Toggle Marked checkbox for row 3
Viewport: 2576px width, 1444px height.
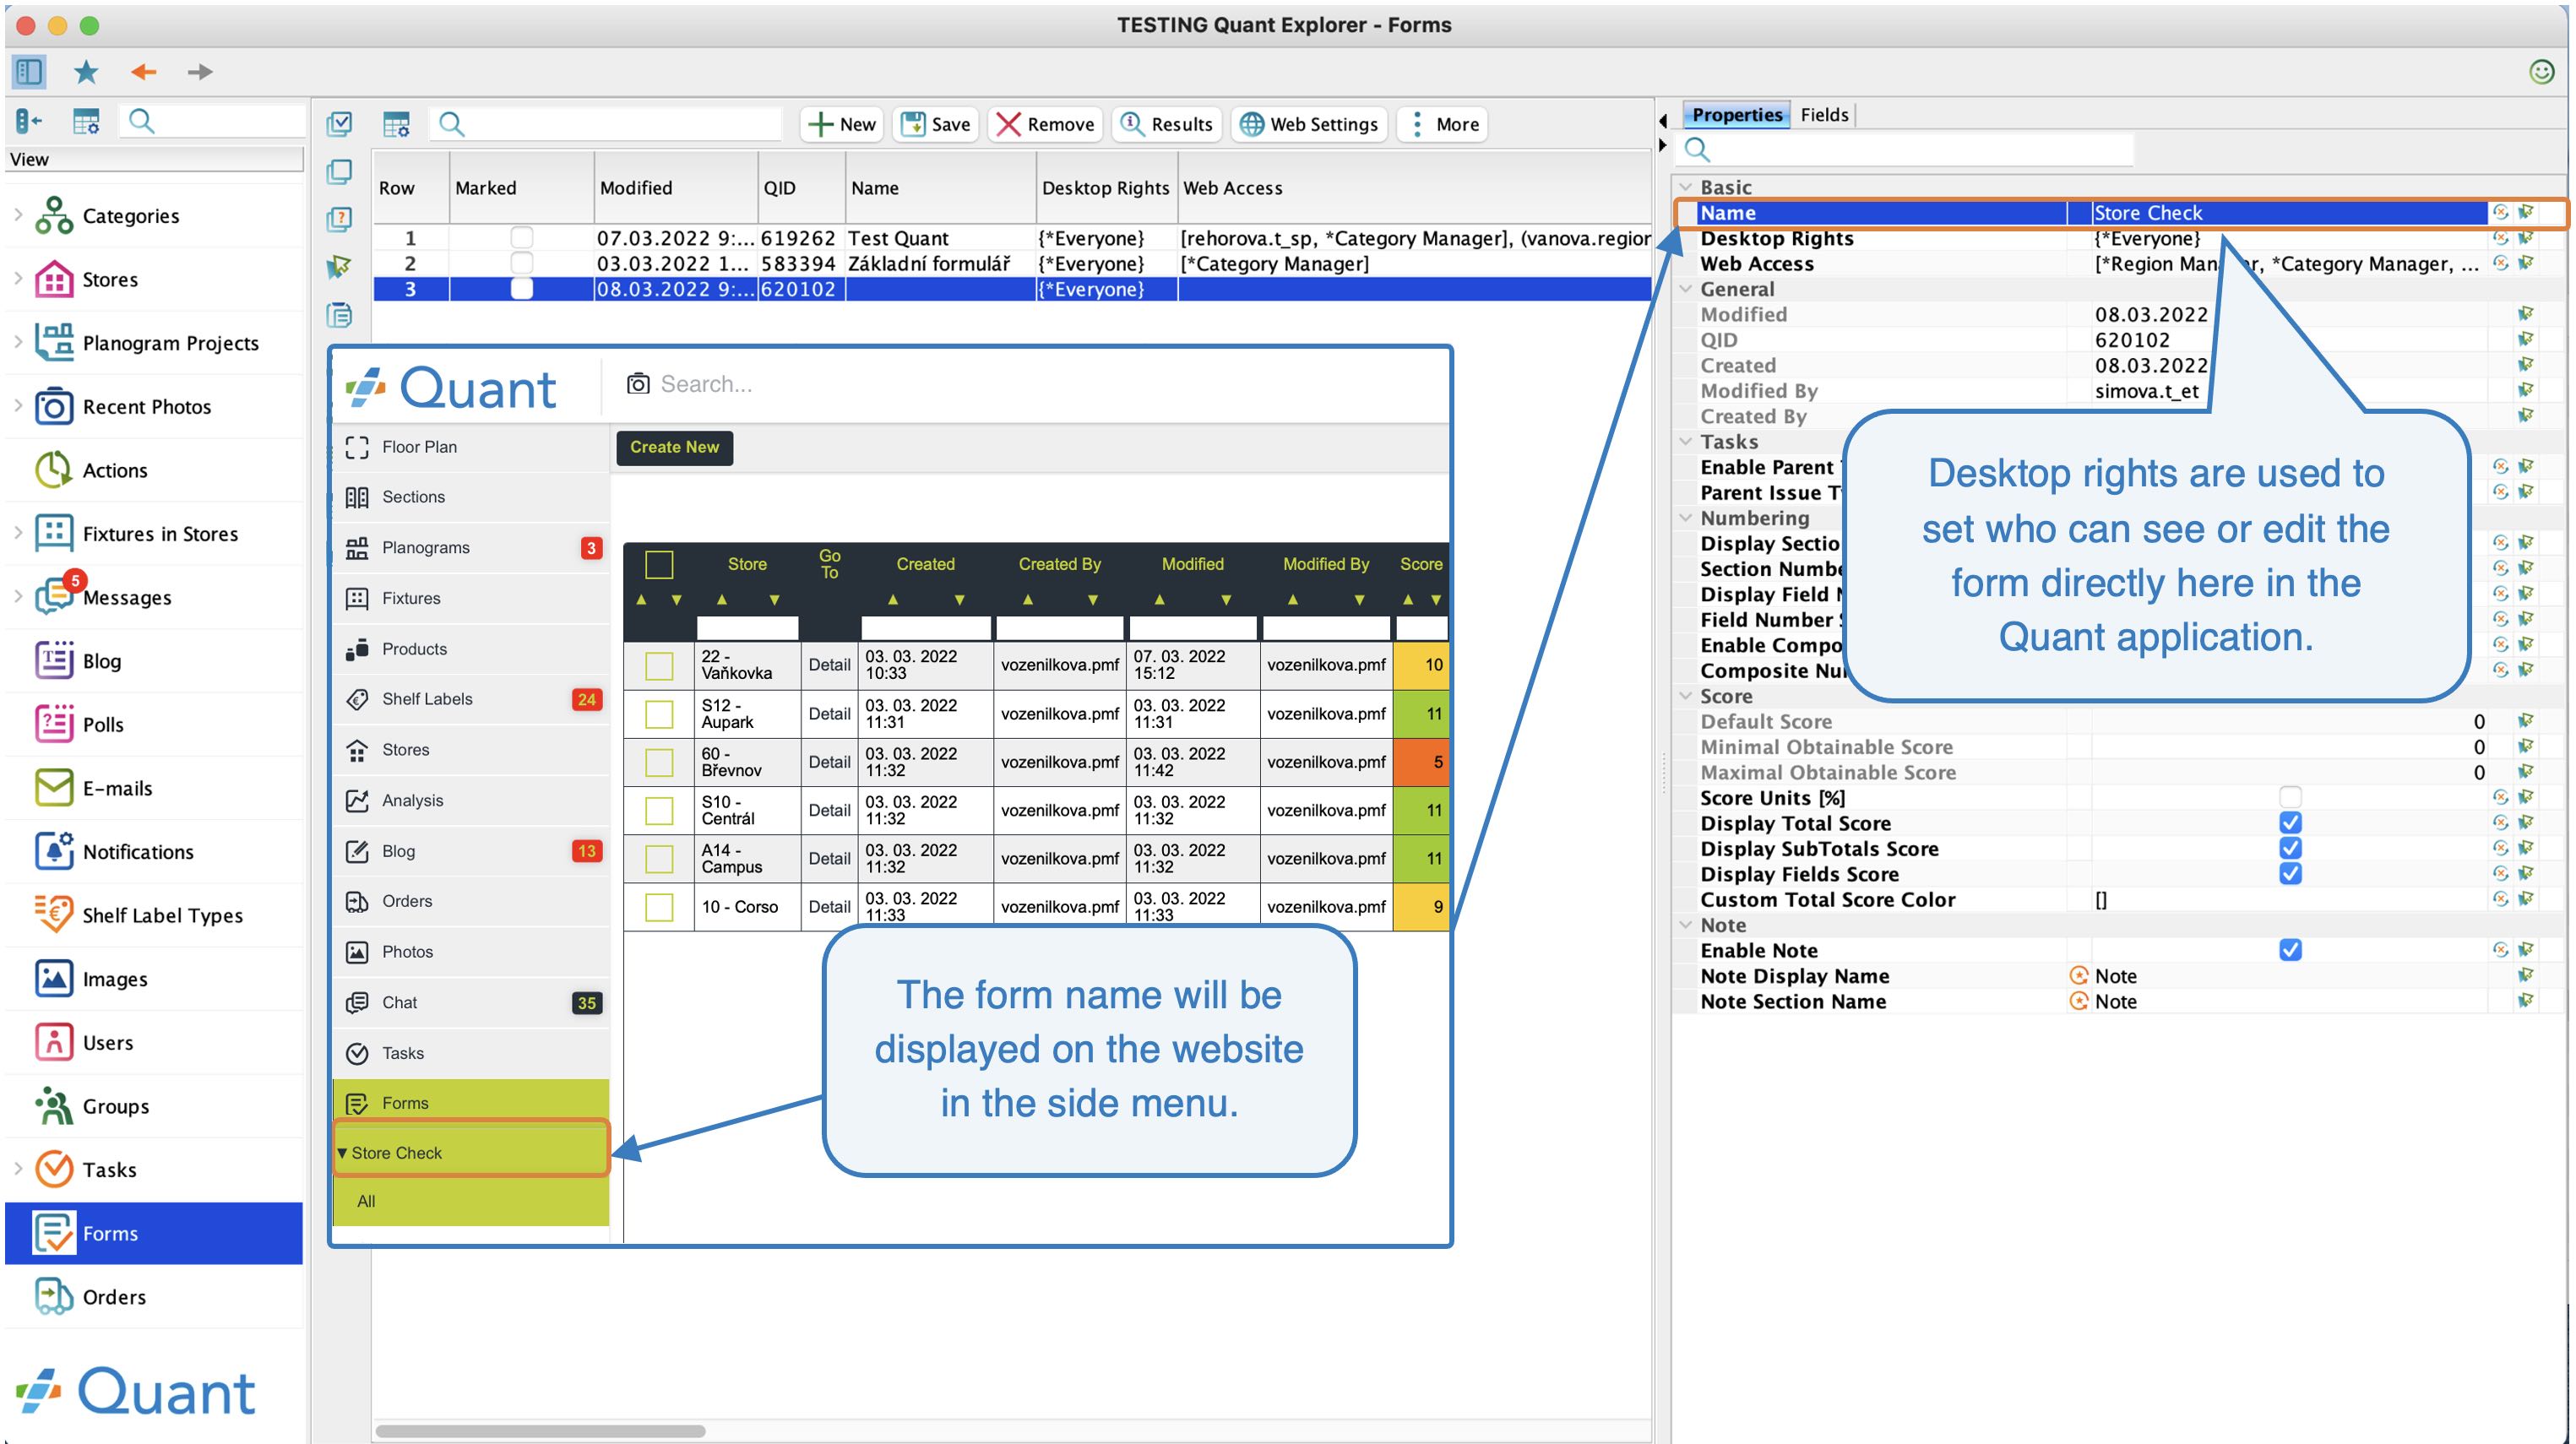[x=521, y=289]
